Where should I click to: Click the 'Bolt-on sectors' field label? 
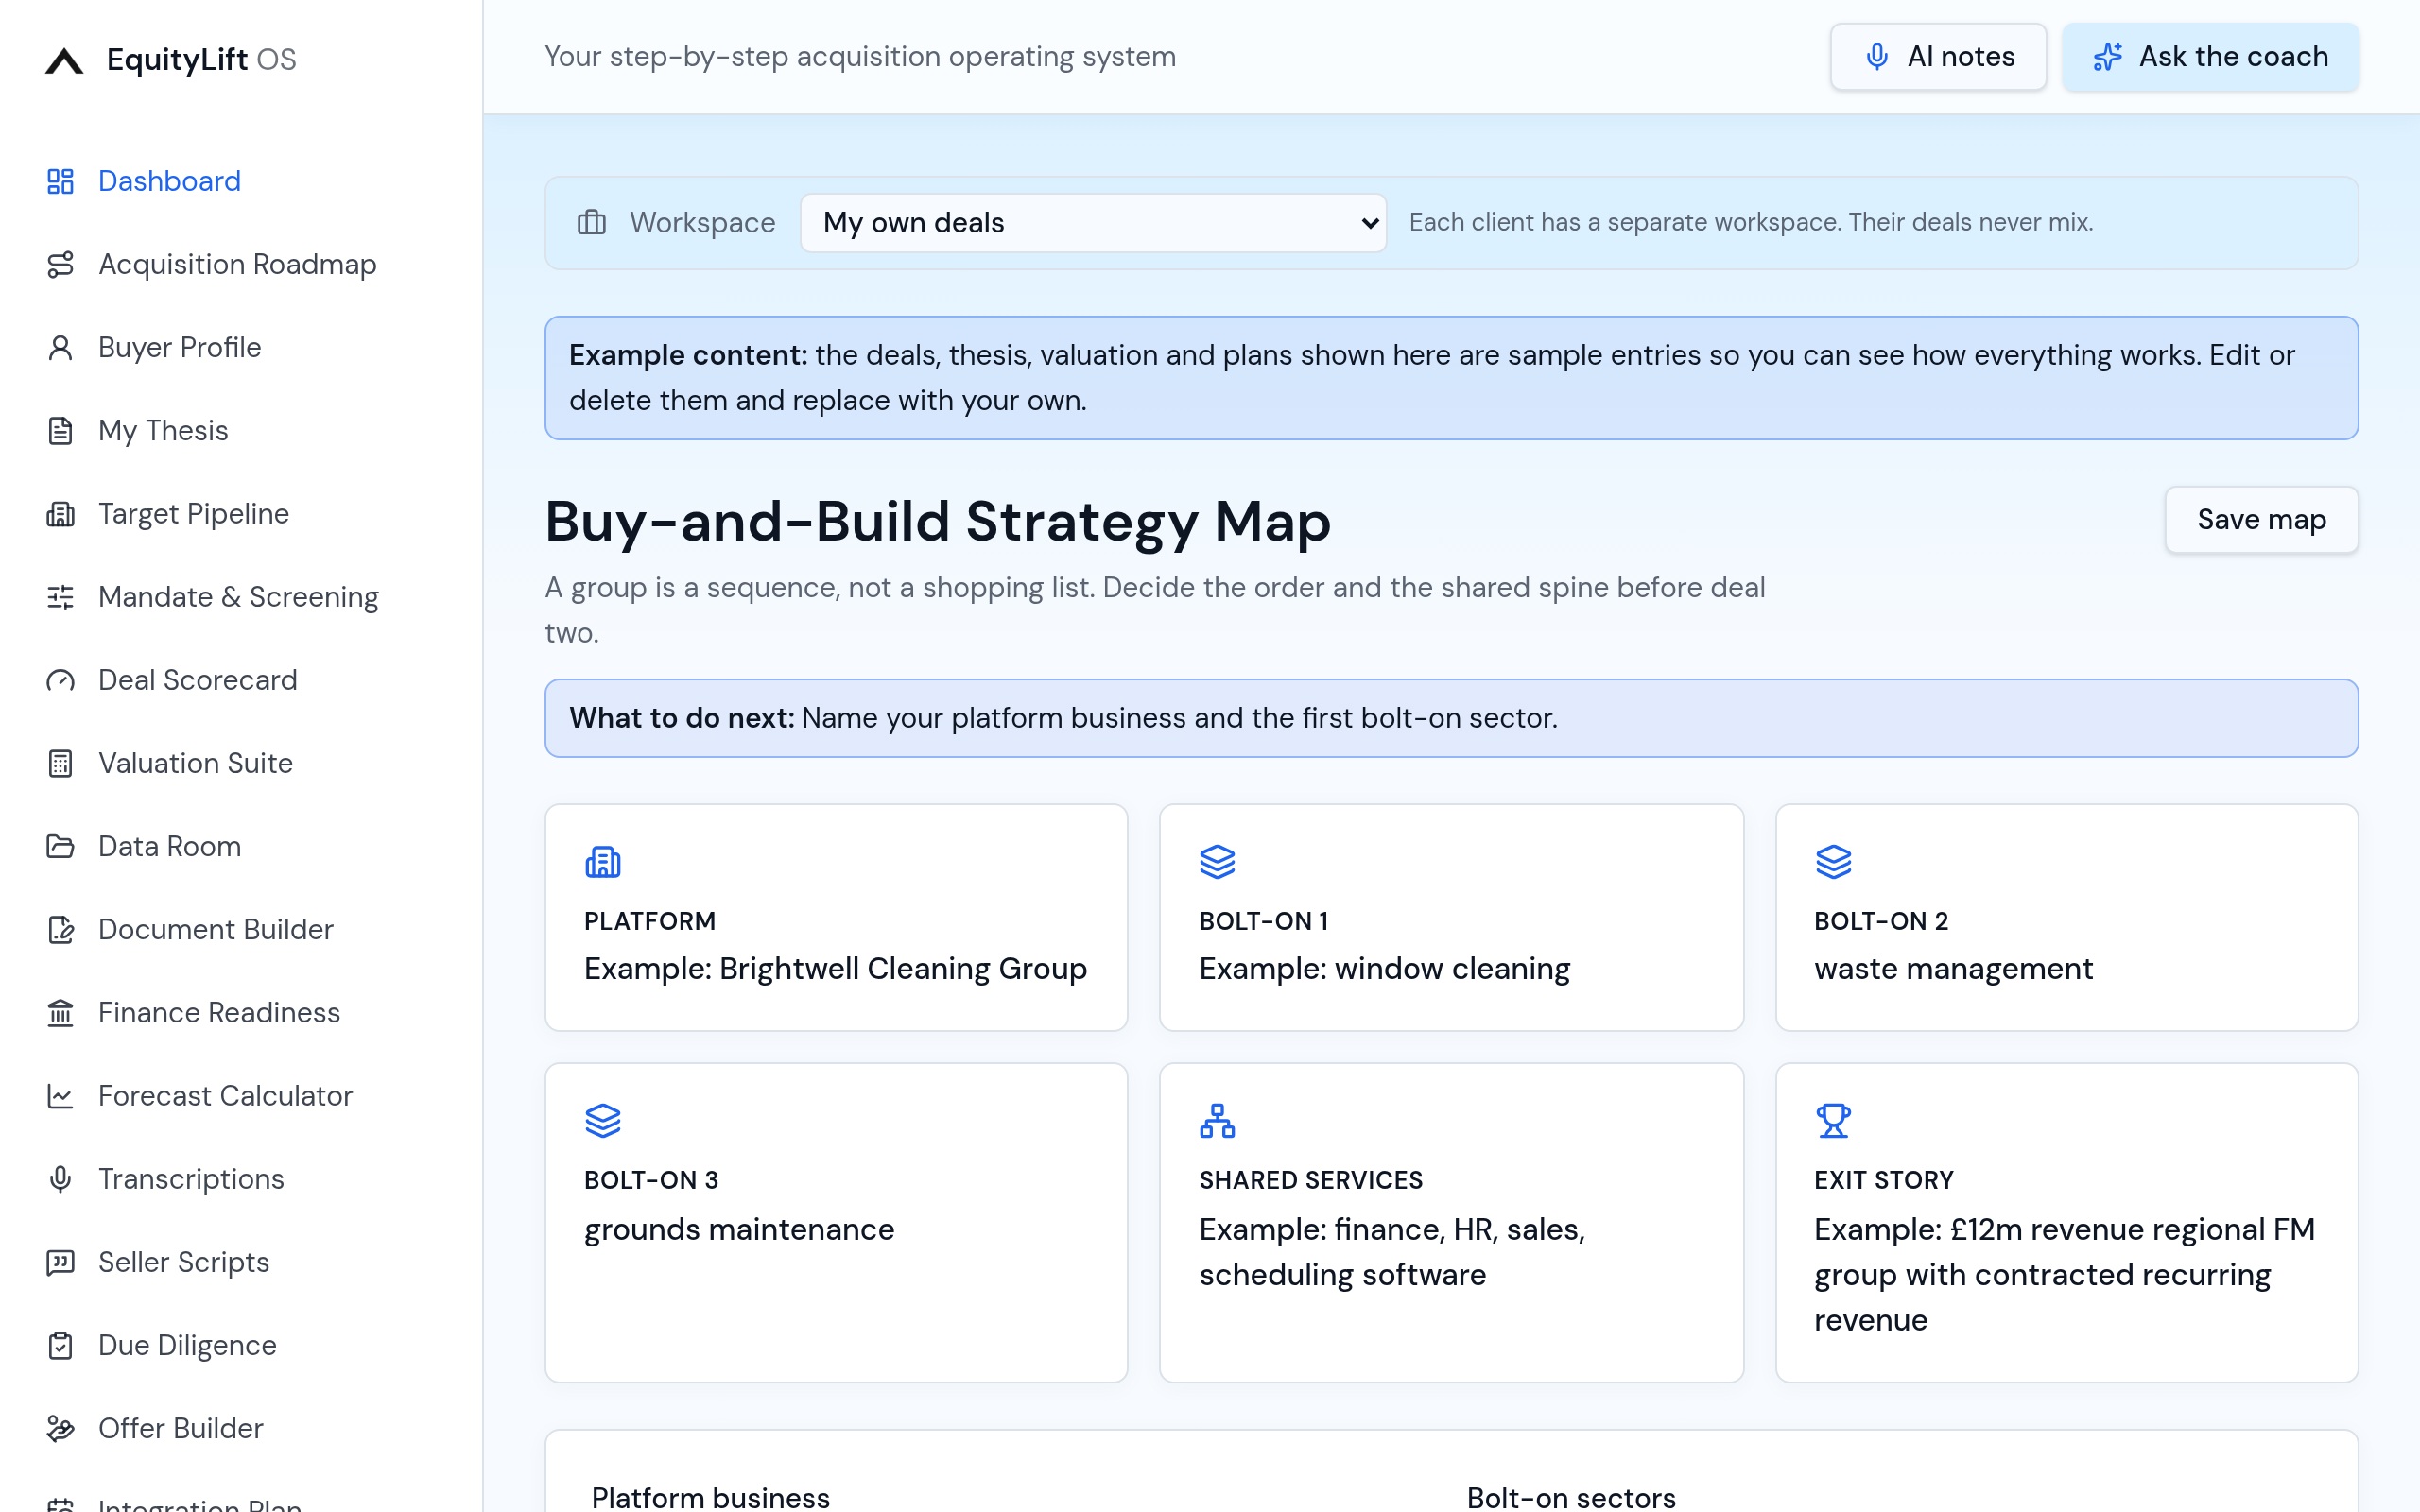pyautogui.click(x=1571, y=1497)
